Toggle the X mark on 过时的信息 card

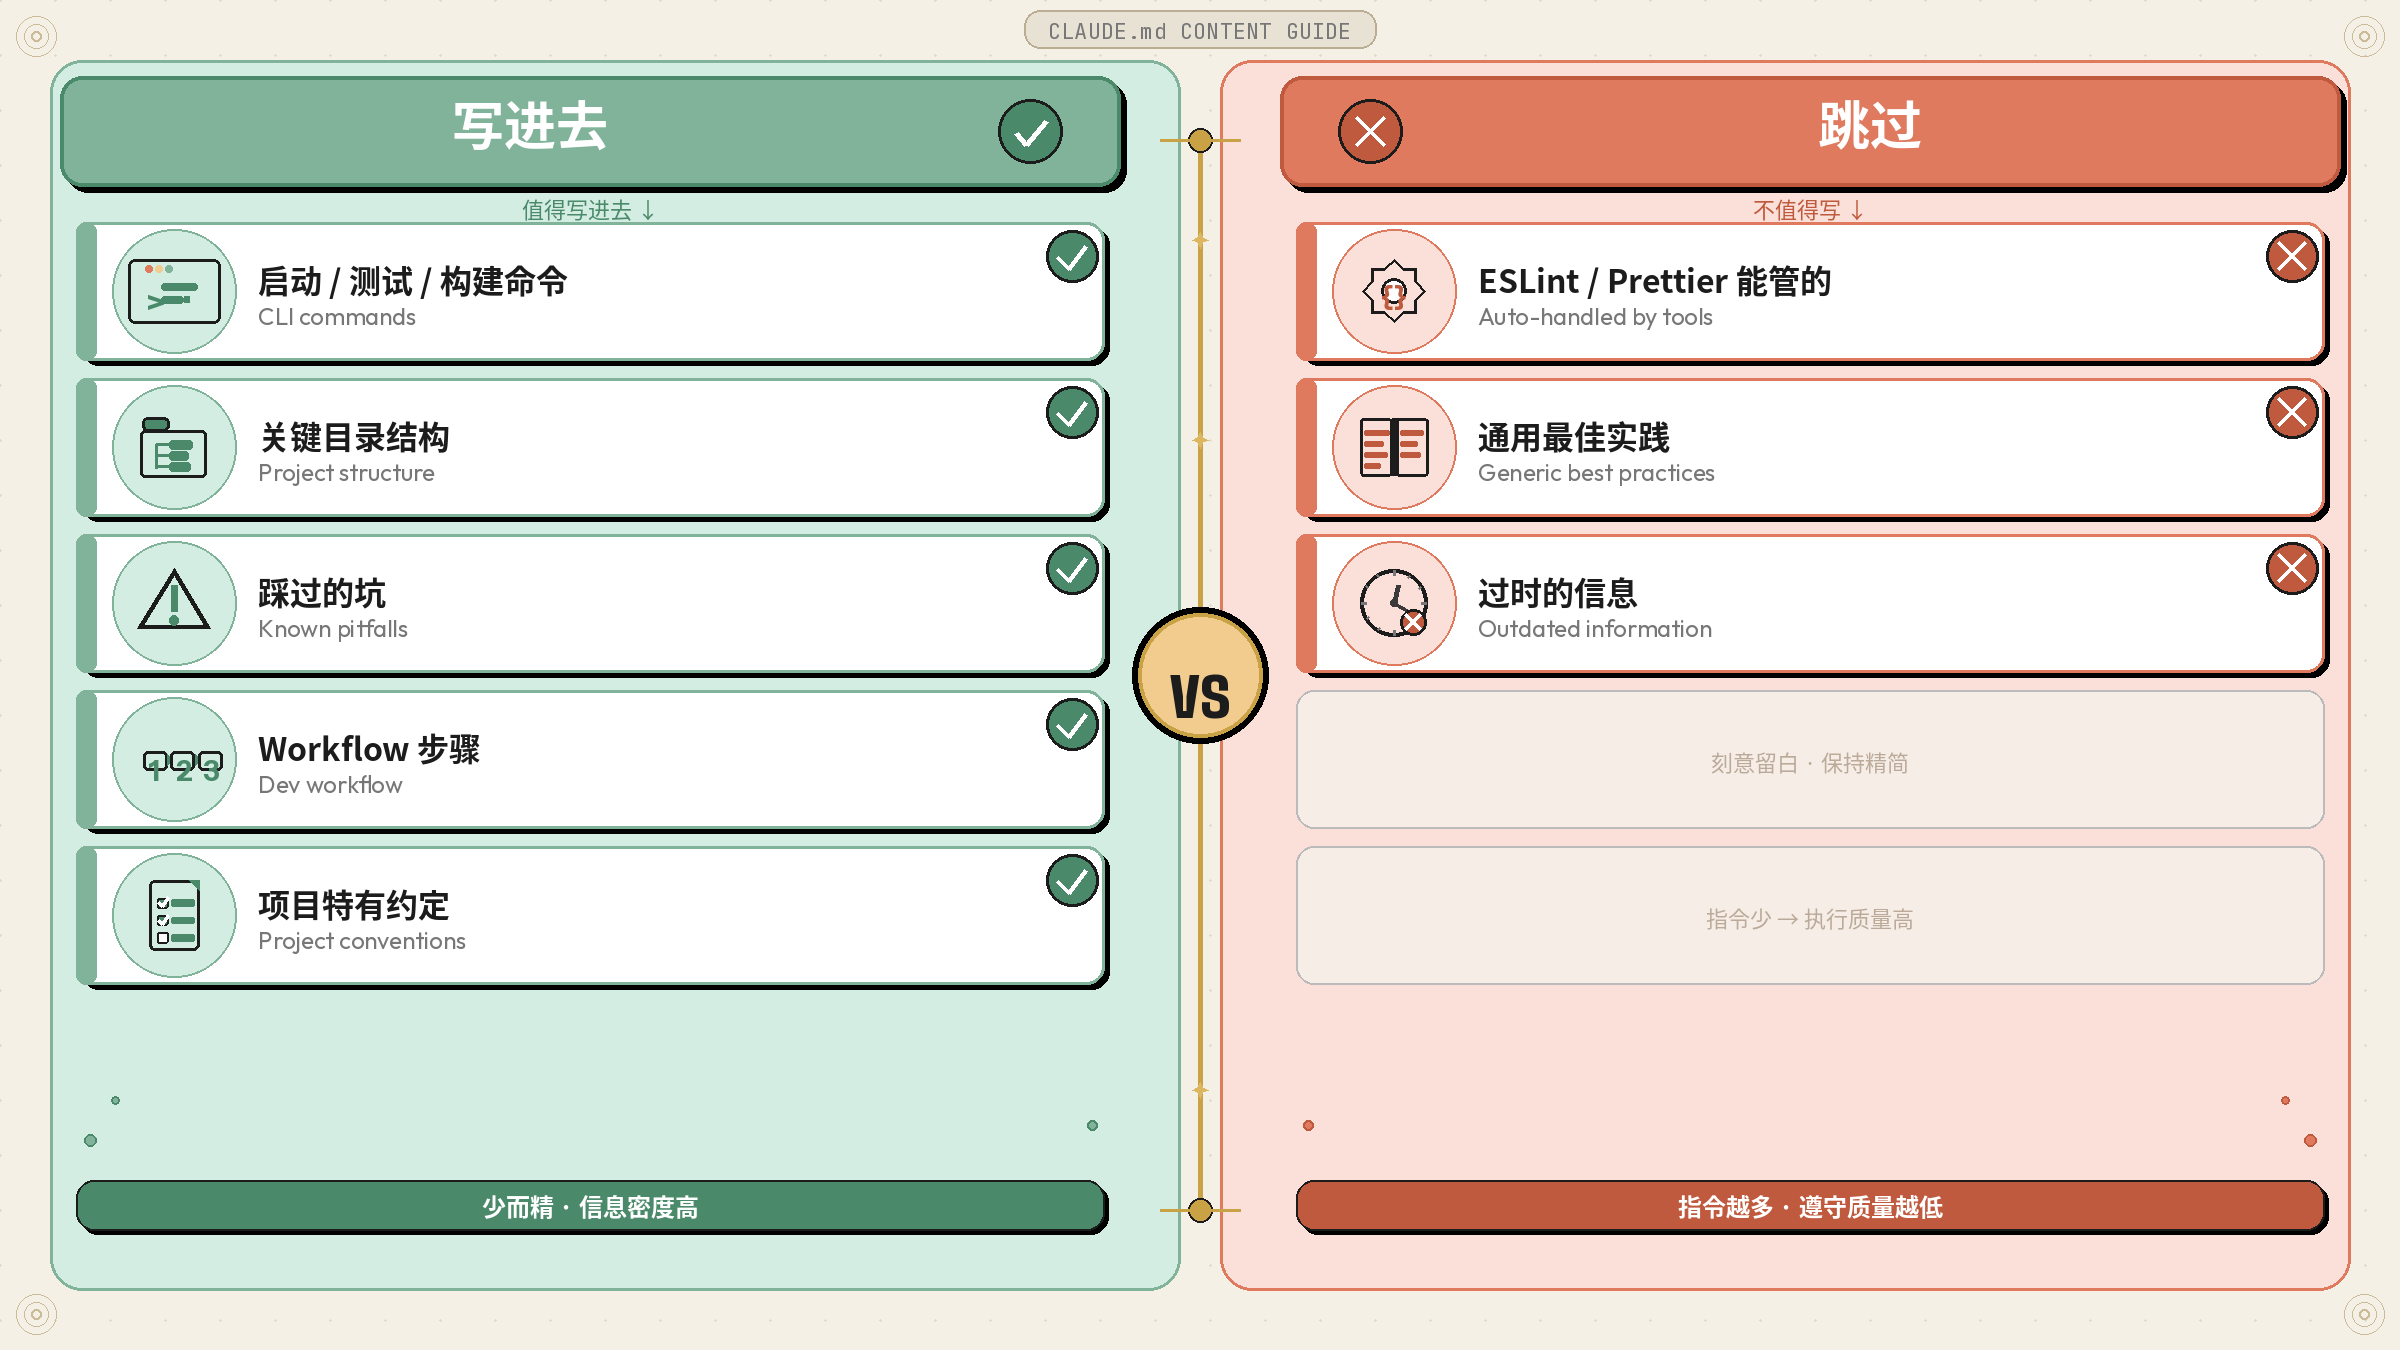[x=2292, y=569]
